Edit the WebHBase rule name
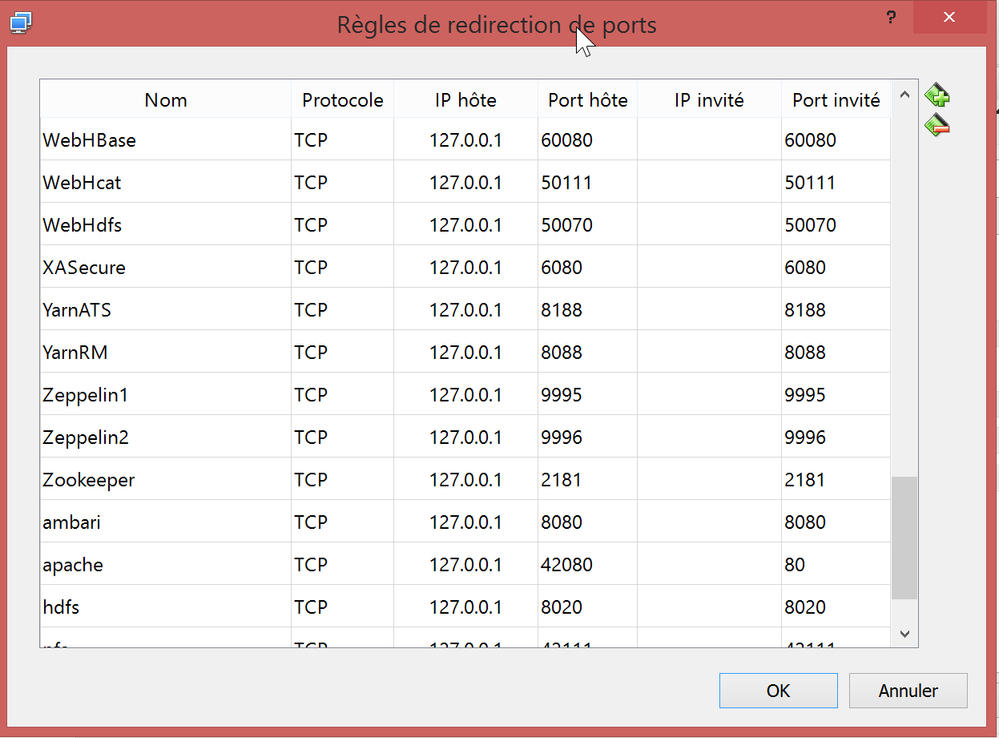Image resolution: width=999 pixels, height=738 pixels. pyautogui.click(x=165, y=140)
